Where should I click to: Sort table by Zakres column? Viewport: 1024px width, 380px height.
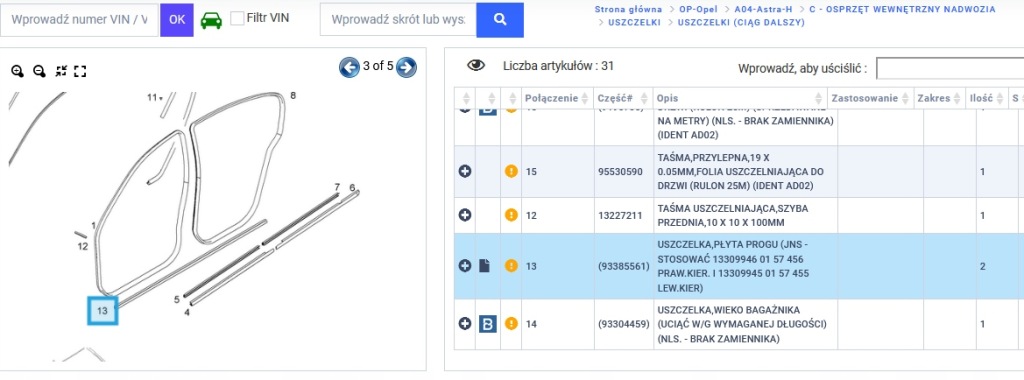click(939, 98)
